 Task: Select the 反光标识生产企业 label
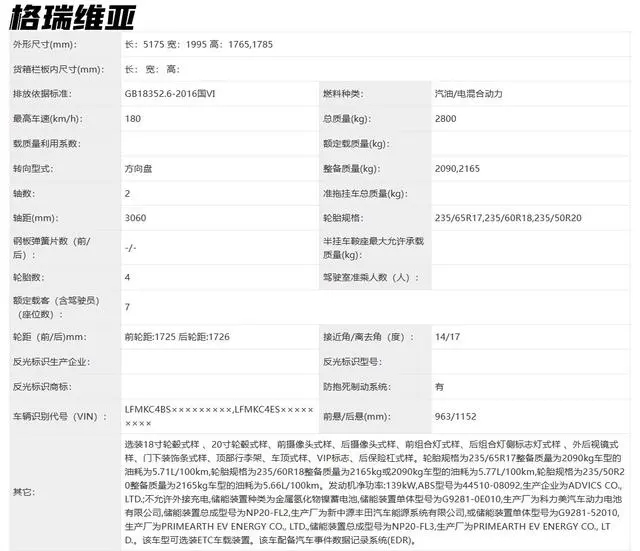51,362
